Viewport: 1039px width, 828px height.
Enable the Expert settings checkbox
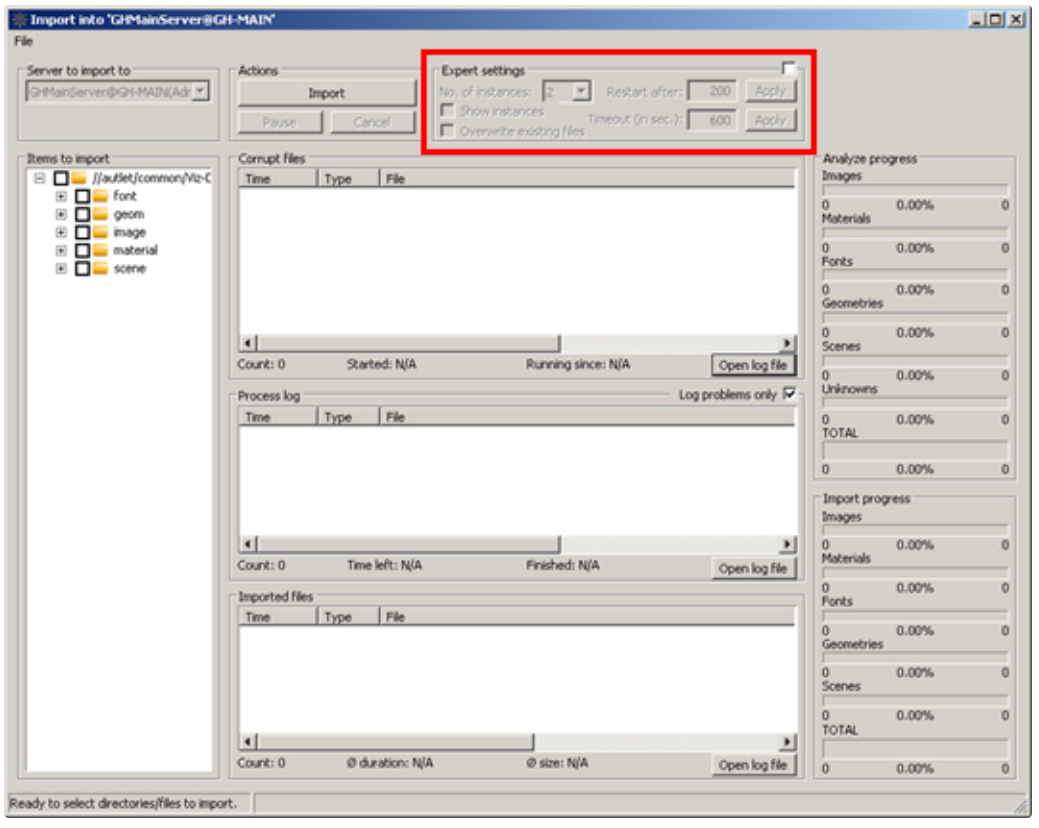pos(788,68)
